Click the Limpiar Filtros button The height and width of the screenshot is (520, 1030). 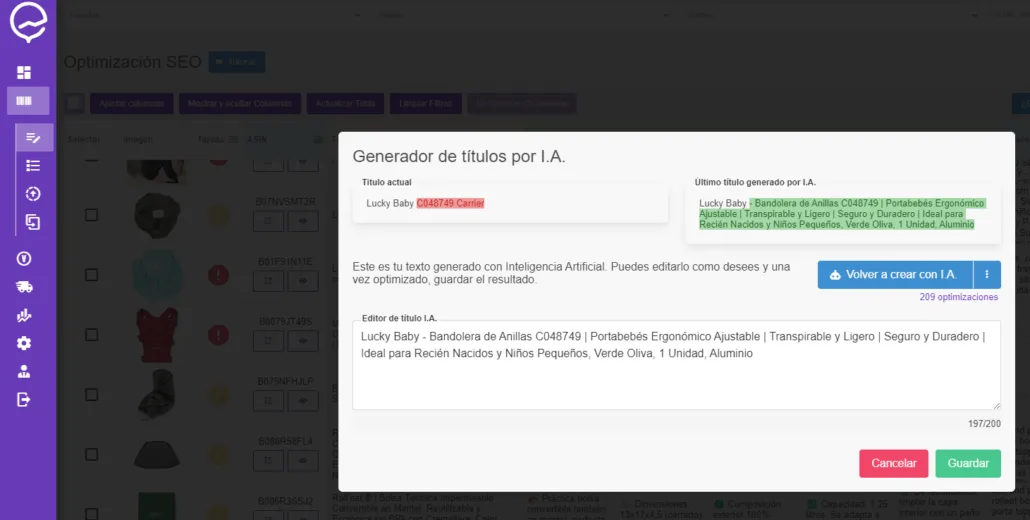426,103
